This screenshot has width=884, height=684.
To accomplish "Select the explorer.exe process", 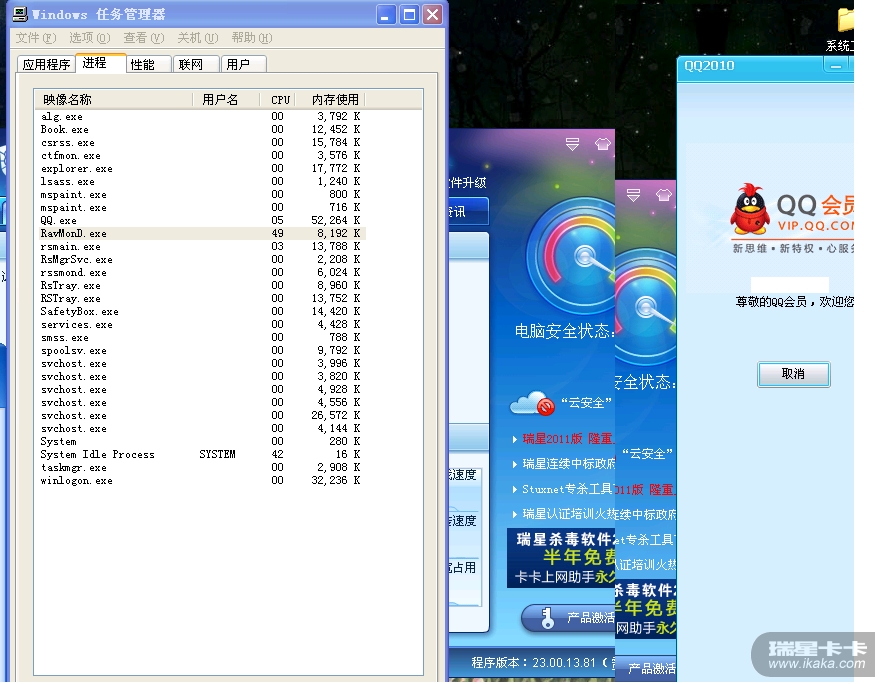I will point(201,169).
